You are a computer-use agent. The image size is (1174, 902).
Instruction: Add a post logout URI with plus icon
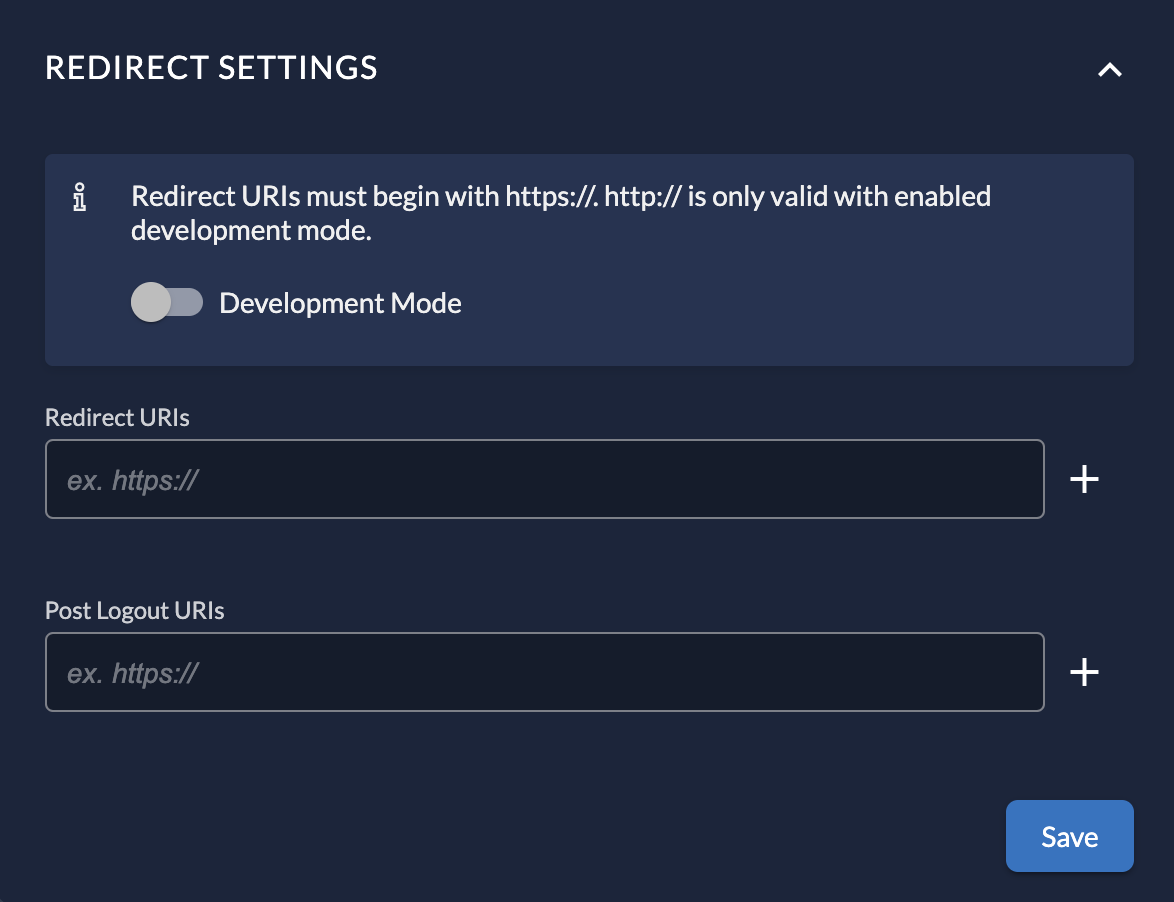pyautogui.click(x=1085, y=673)
